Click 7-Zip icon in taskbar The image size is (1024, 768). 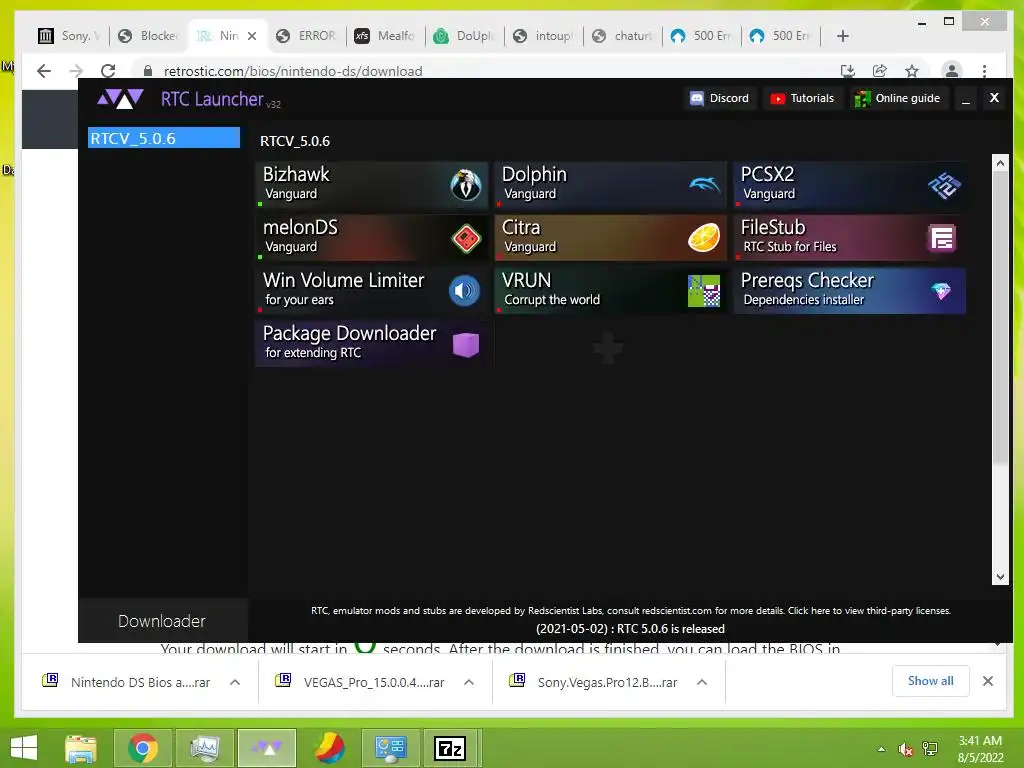tap(450, 748)
